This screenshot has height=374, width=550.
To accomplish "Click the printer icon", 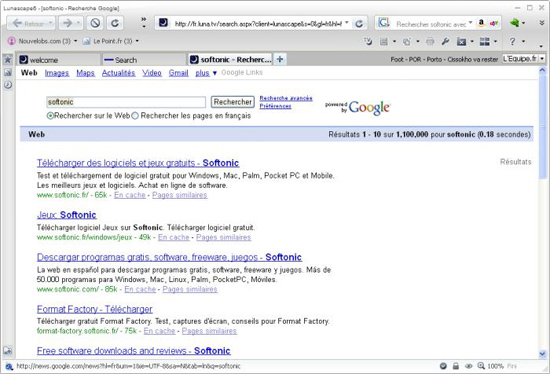I will click(x=430, y=41).
